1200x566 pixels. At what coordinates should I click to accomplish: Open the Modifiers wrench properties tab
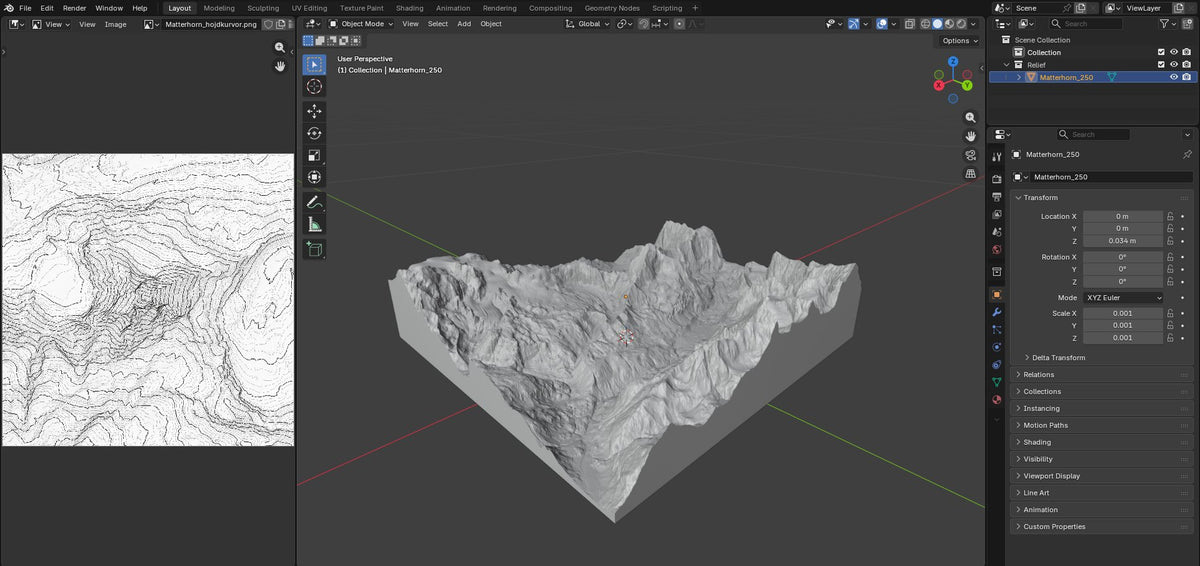(x=996, y=312)
